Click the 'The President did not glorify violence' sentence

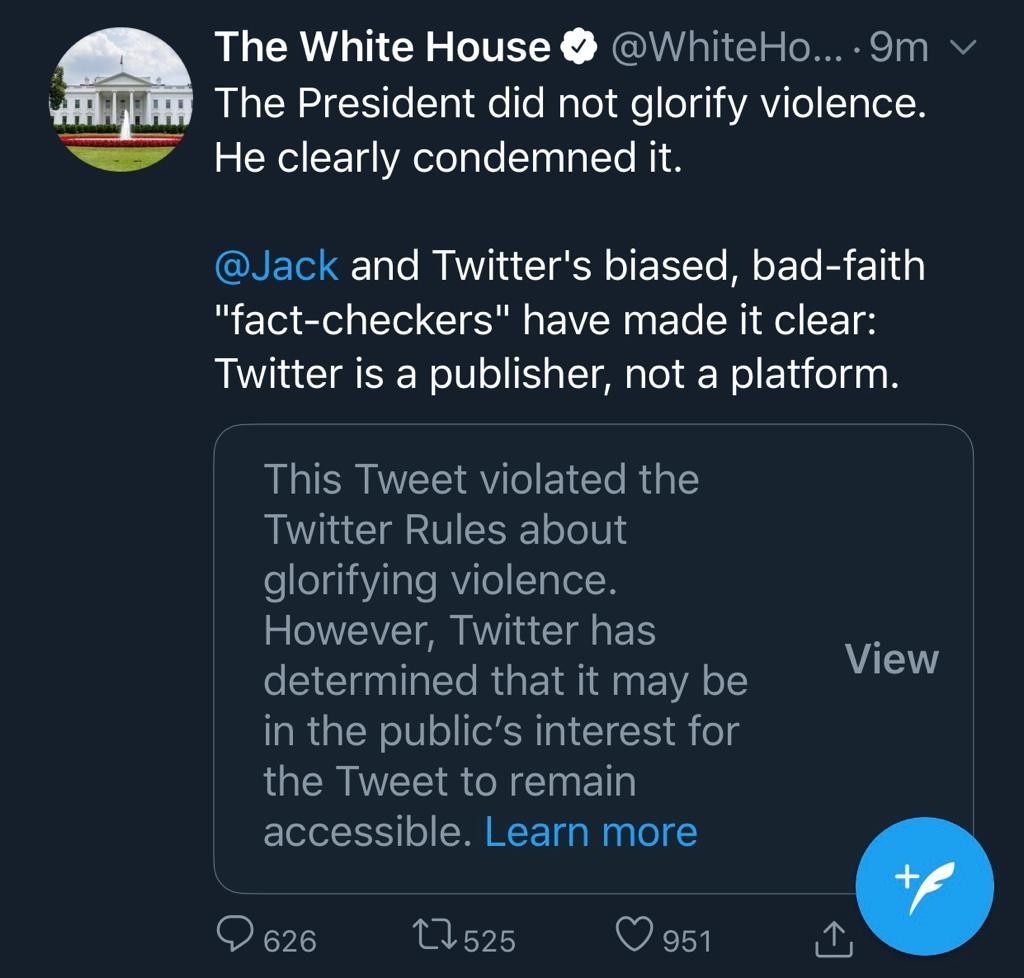[570, 102]
